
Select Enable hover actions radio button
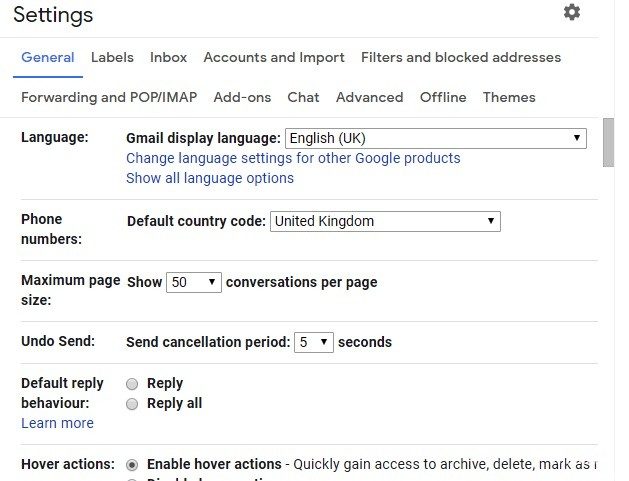(132, 465)
